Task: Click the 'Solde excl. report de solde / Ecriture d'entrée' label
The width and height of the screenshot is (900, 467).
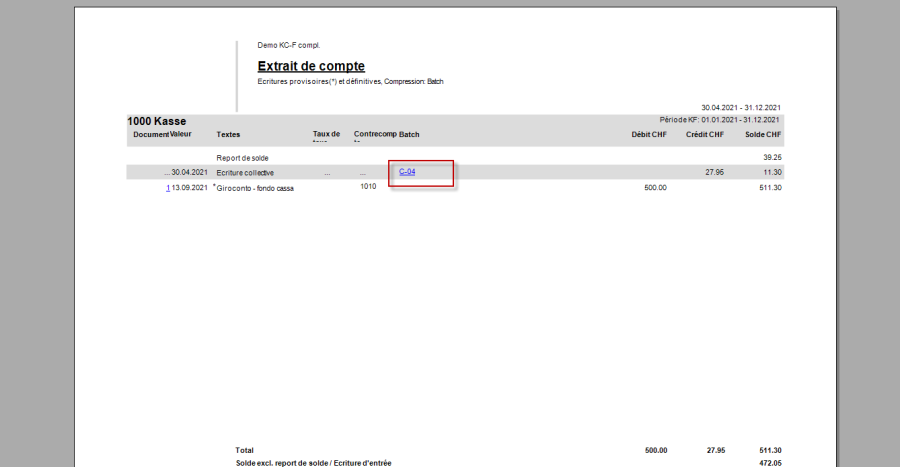Action: (x=313, y=463)
